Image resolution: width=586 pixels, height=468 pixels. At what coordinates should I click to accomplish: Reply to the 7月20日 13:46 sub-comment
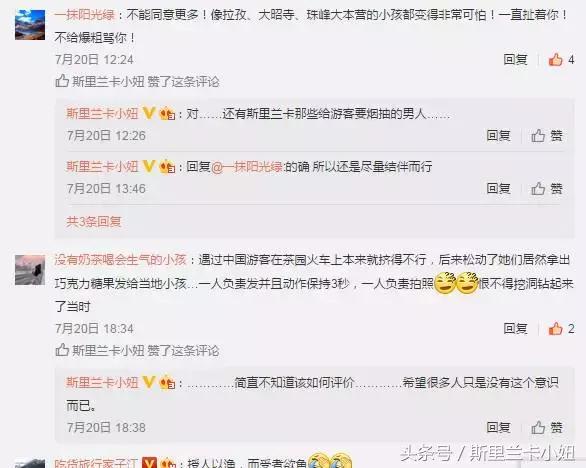point(499,189)
